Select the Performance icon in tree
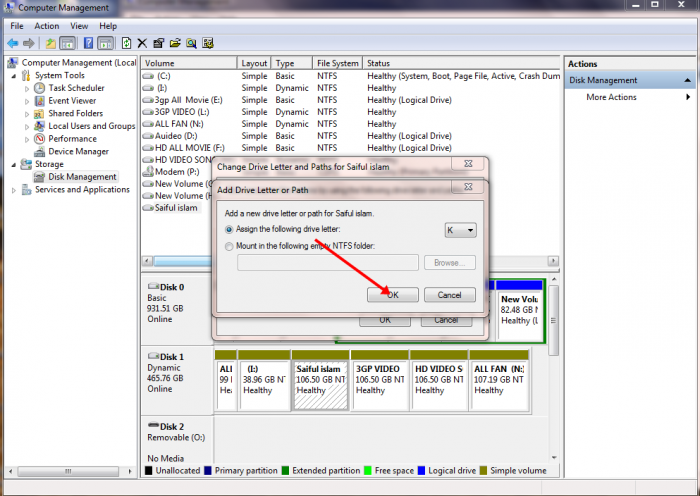The image size is (700, 496). click(40, 139)
